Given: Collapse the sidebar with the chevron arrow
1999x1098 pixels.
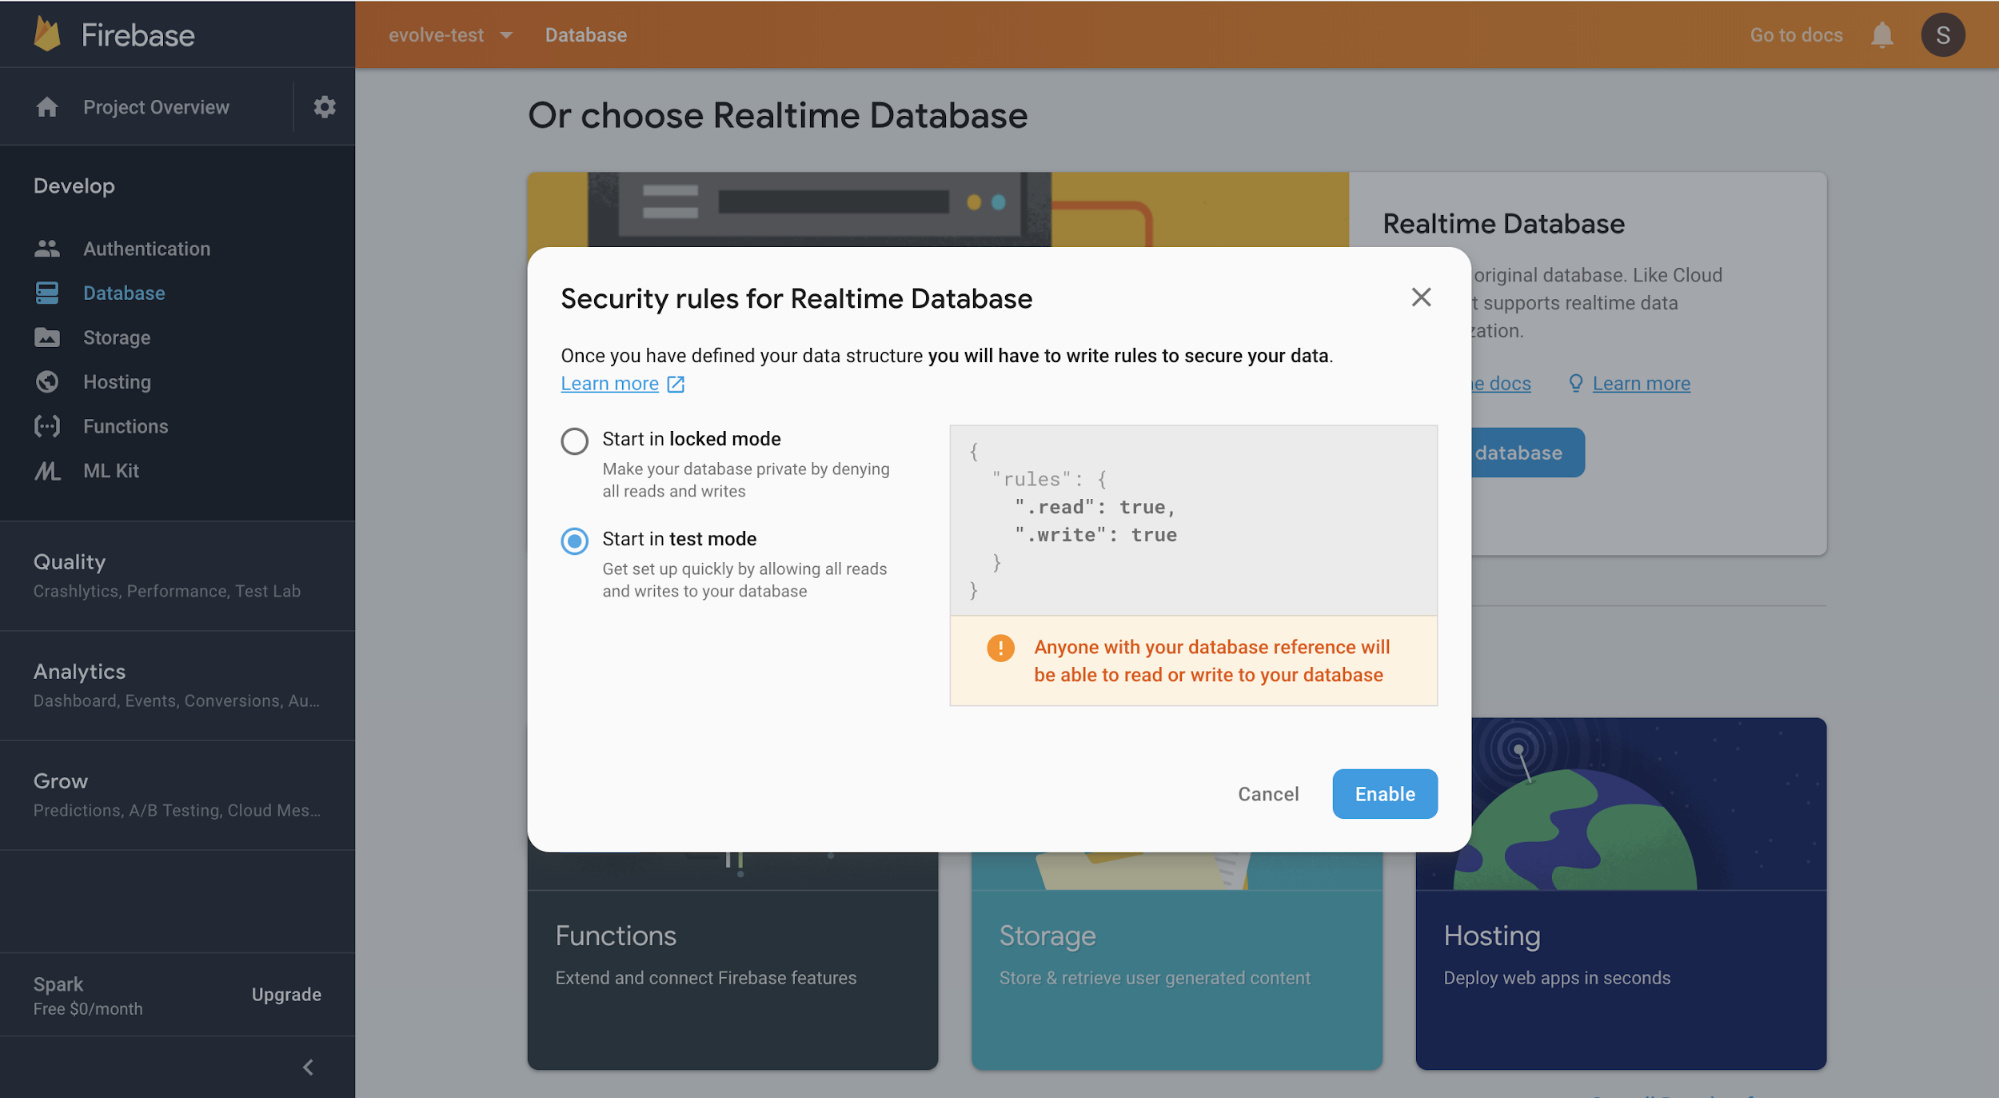Looking at the screenshot, I should coord(308,1067).
